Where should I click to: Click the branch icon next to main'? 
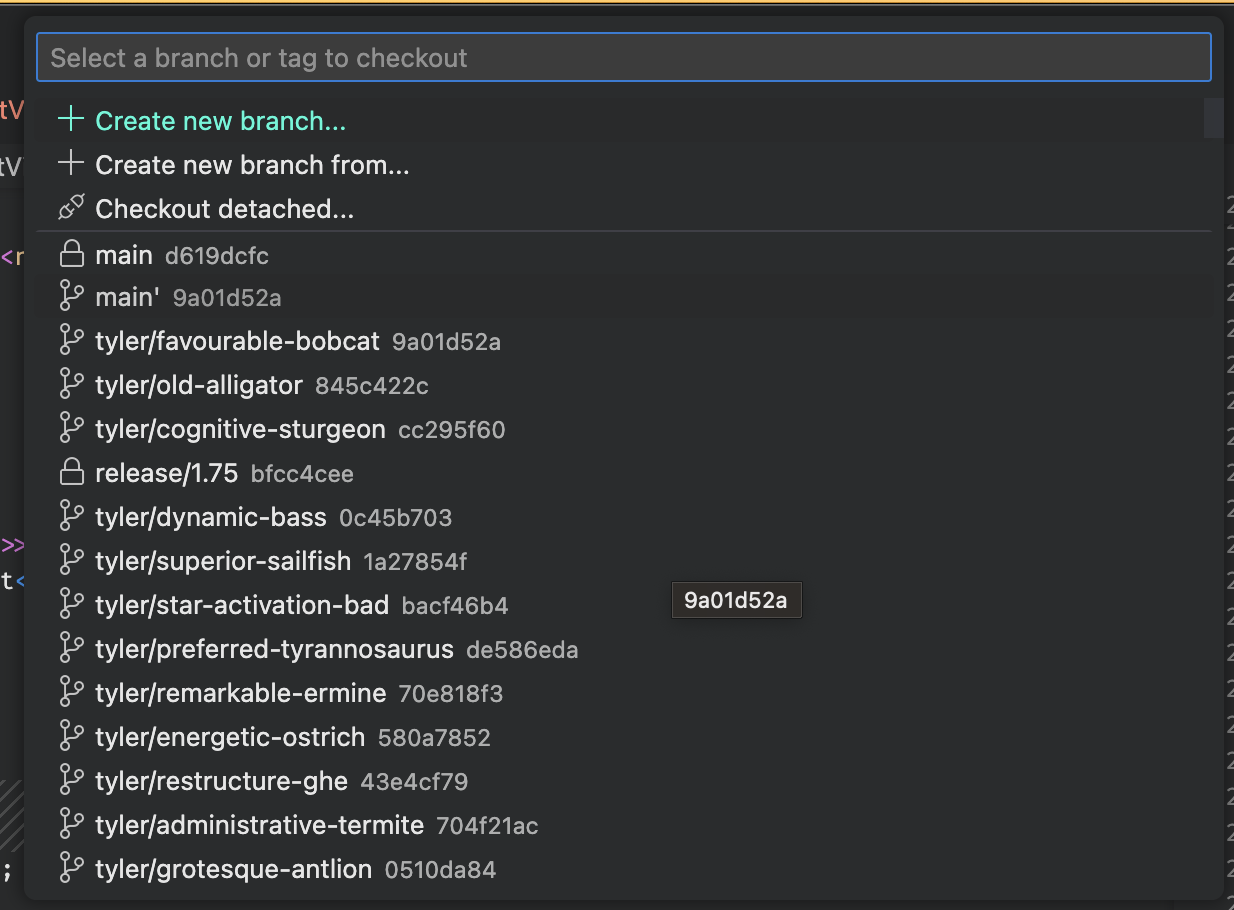[72, 296]
